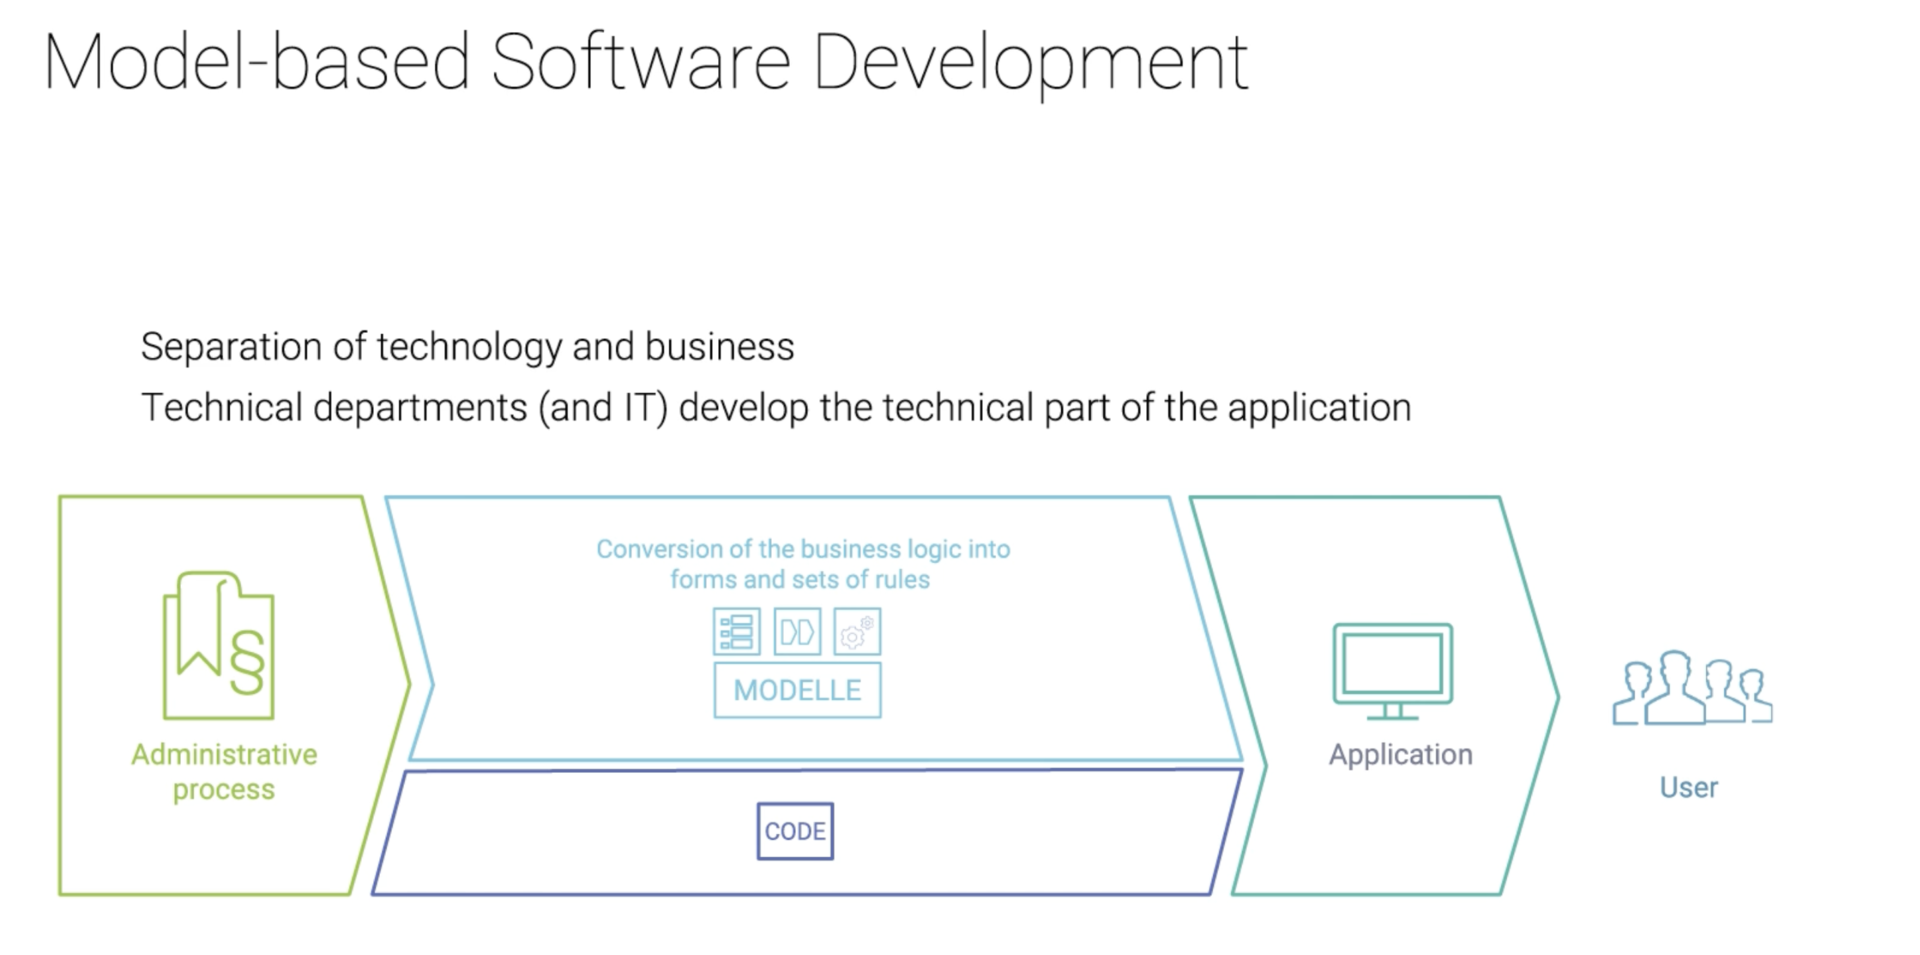
Task: Select the "forms and sets of rules" line
Action: pyautogui.click(x=800, y=579)
